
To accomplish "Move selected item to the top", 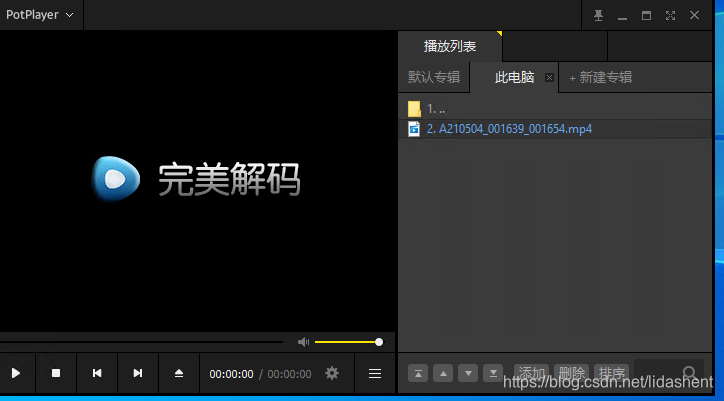I will coord(418,373).
